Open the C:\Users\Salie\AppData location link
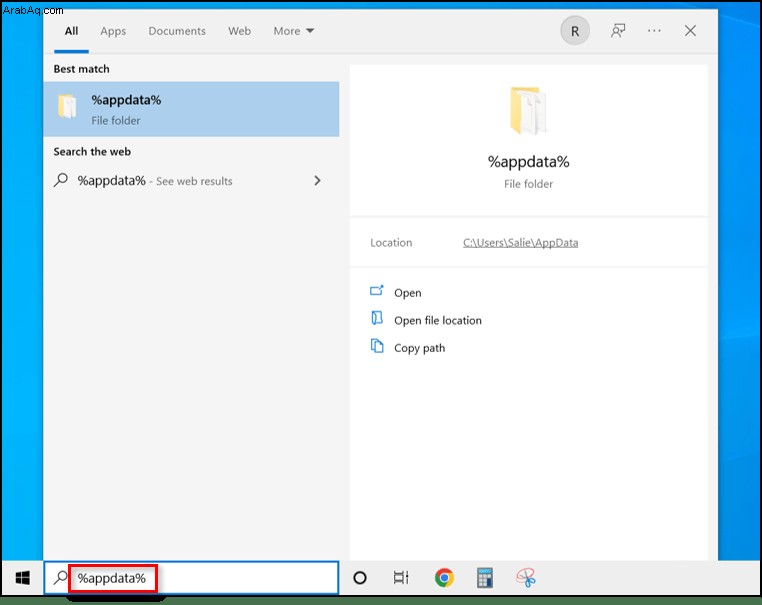Image resolution: width=762 pixels, height=605 pixels. (520, 242)
